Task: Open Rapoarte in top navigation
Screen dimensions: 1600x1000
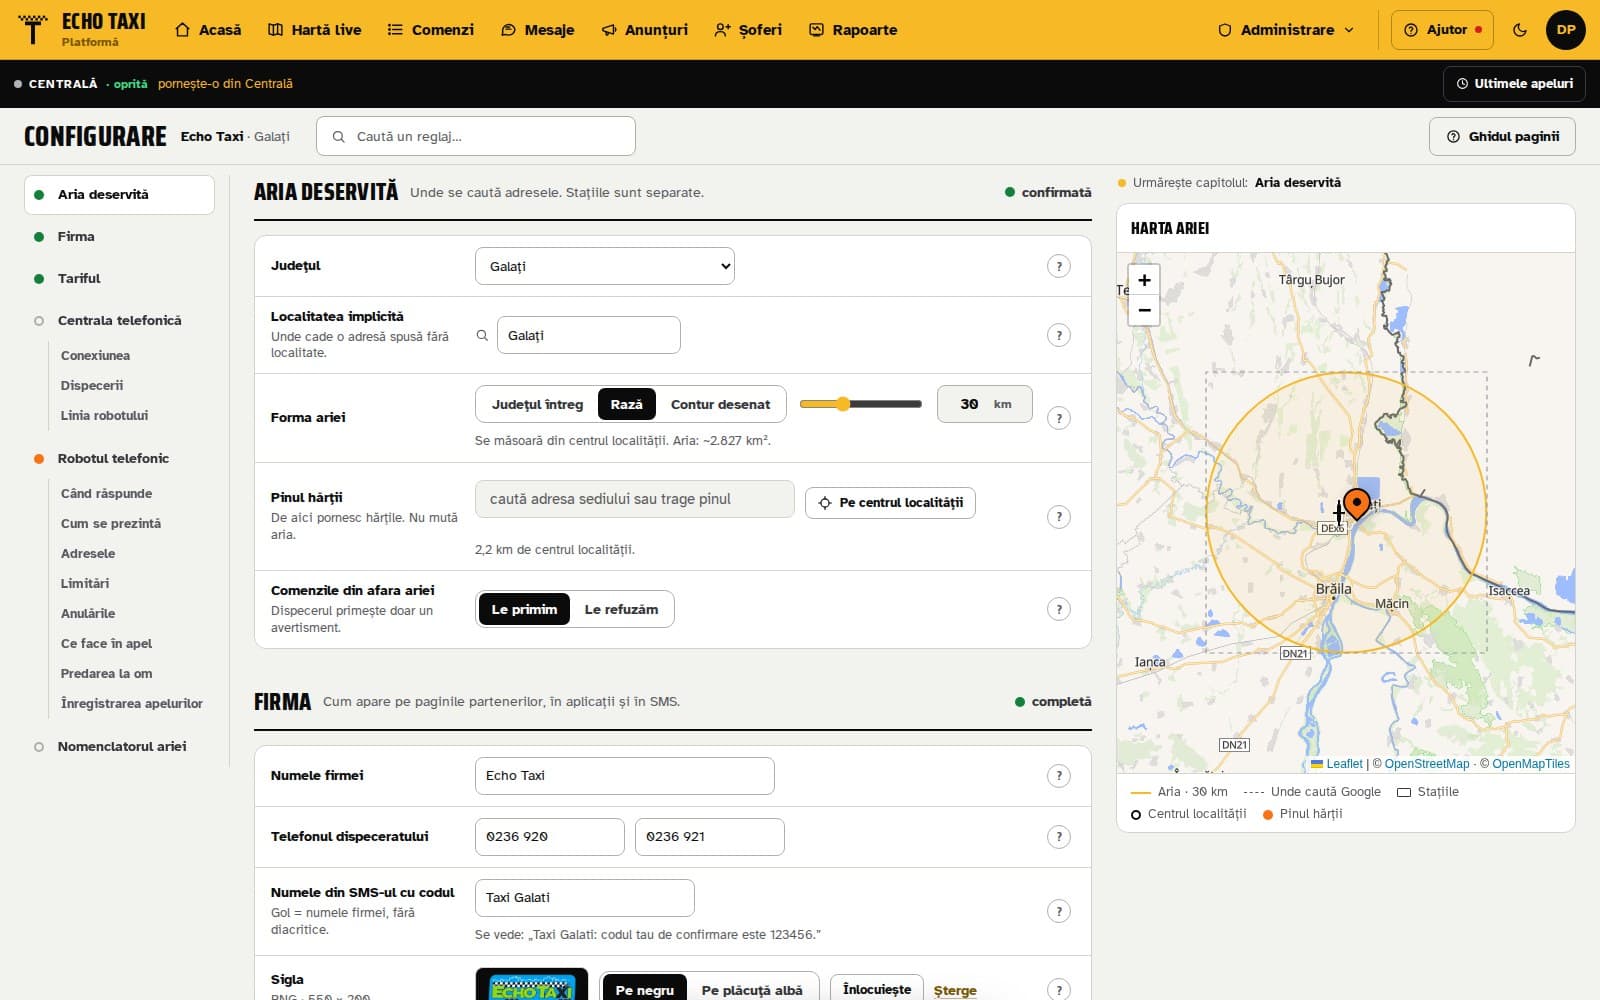Action: click(x=853, y=30)
